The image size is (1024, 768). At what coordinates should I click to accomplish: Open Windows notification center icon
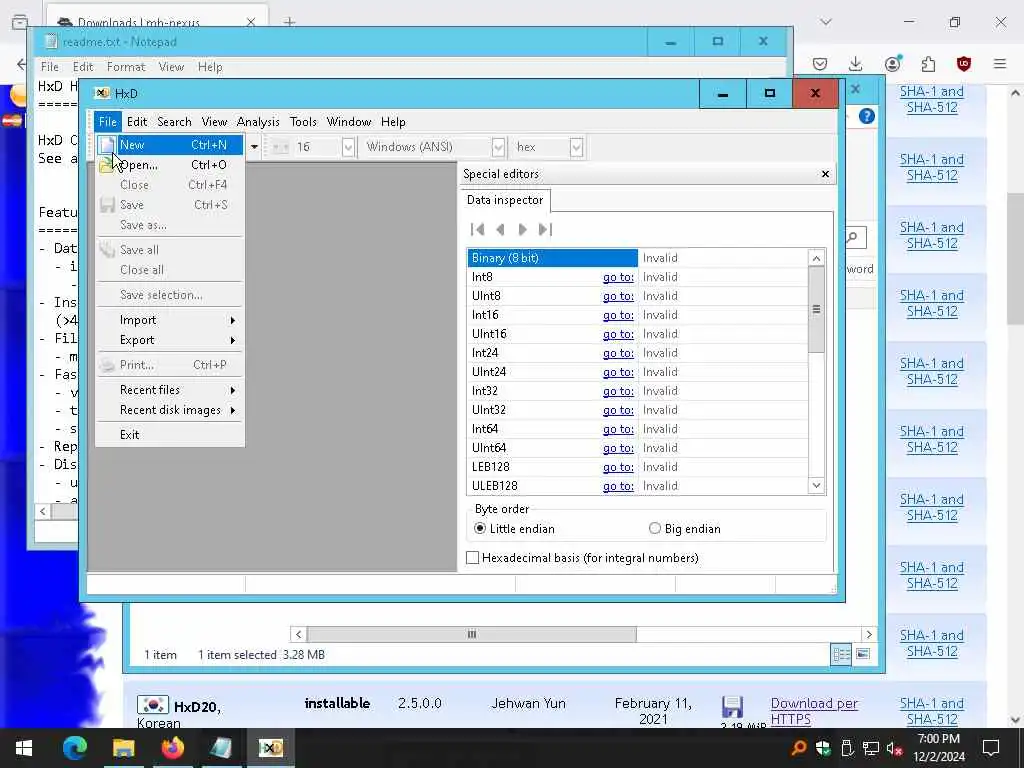tap(991, 748)
